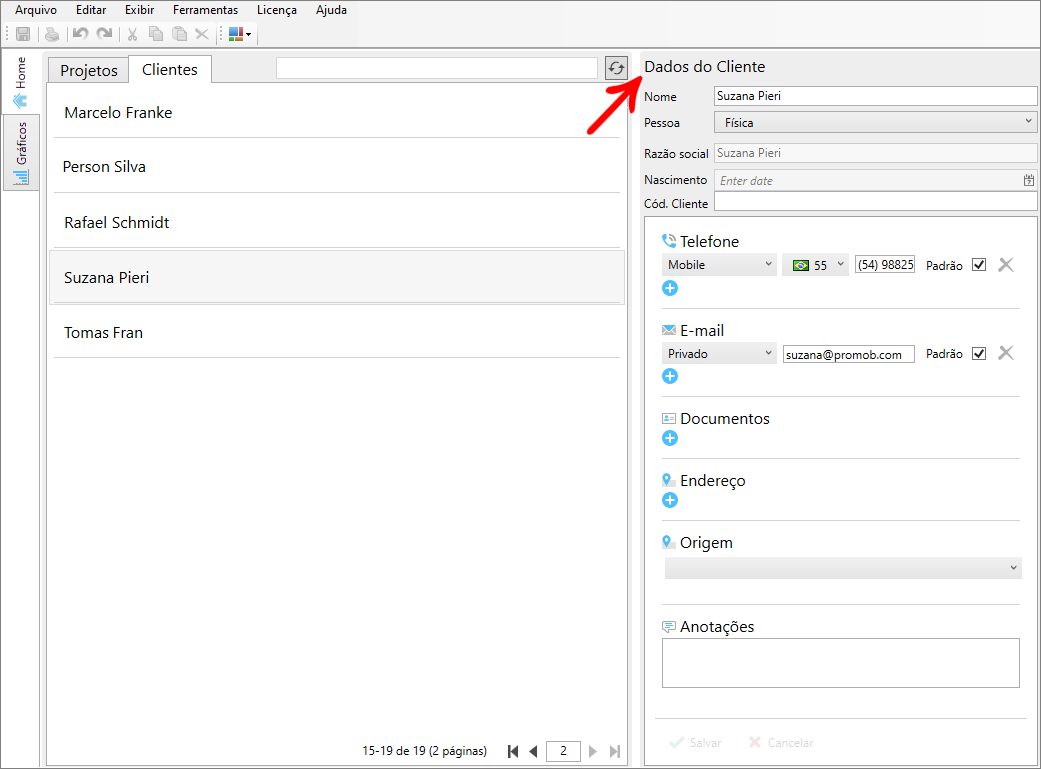Viewport: 1041px width, 769px height.
Task: Add a new Endereço entry
Action: pyautogui.click(x=670, y=500)
